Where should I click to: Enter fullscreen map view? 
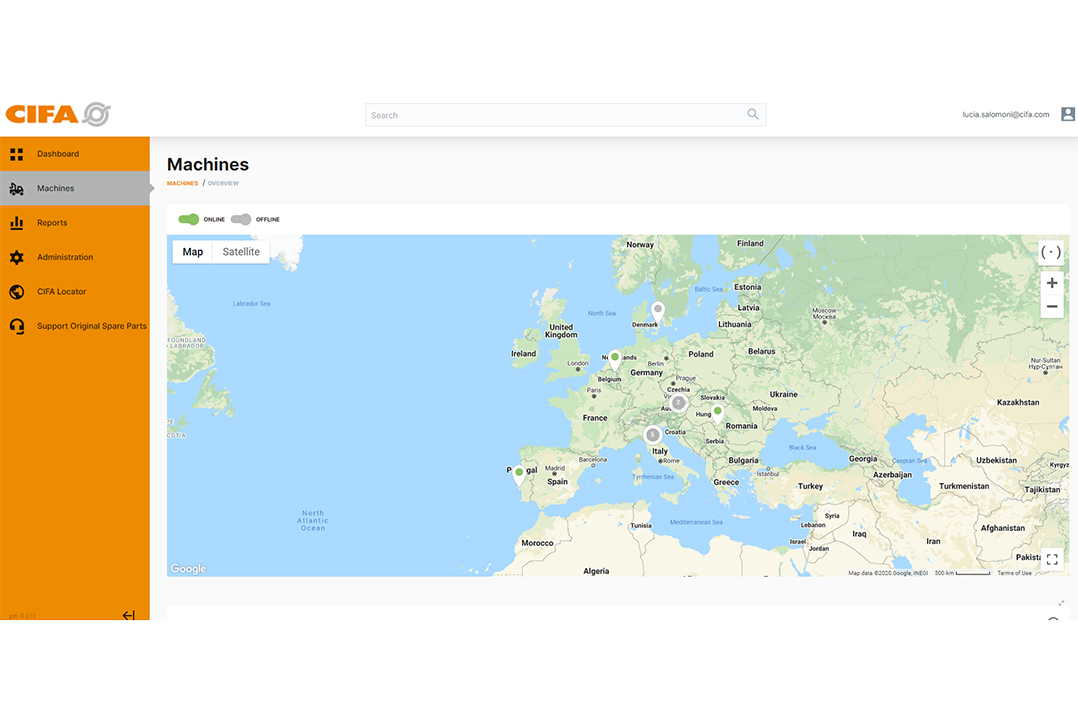1051,560
